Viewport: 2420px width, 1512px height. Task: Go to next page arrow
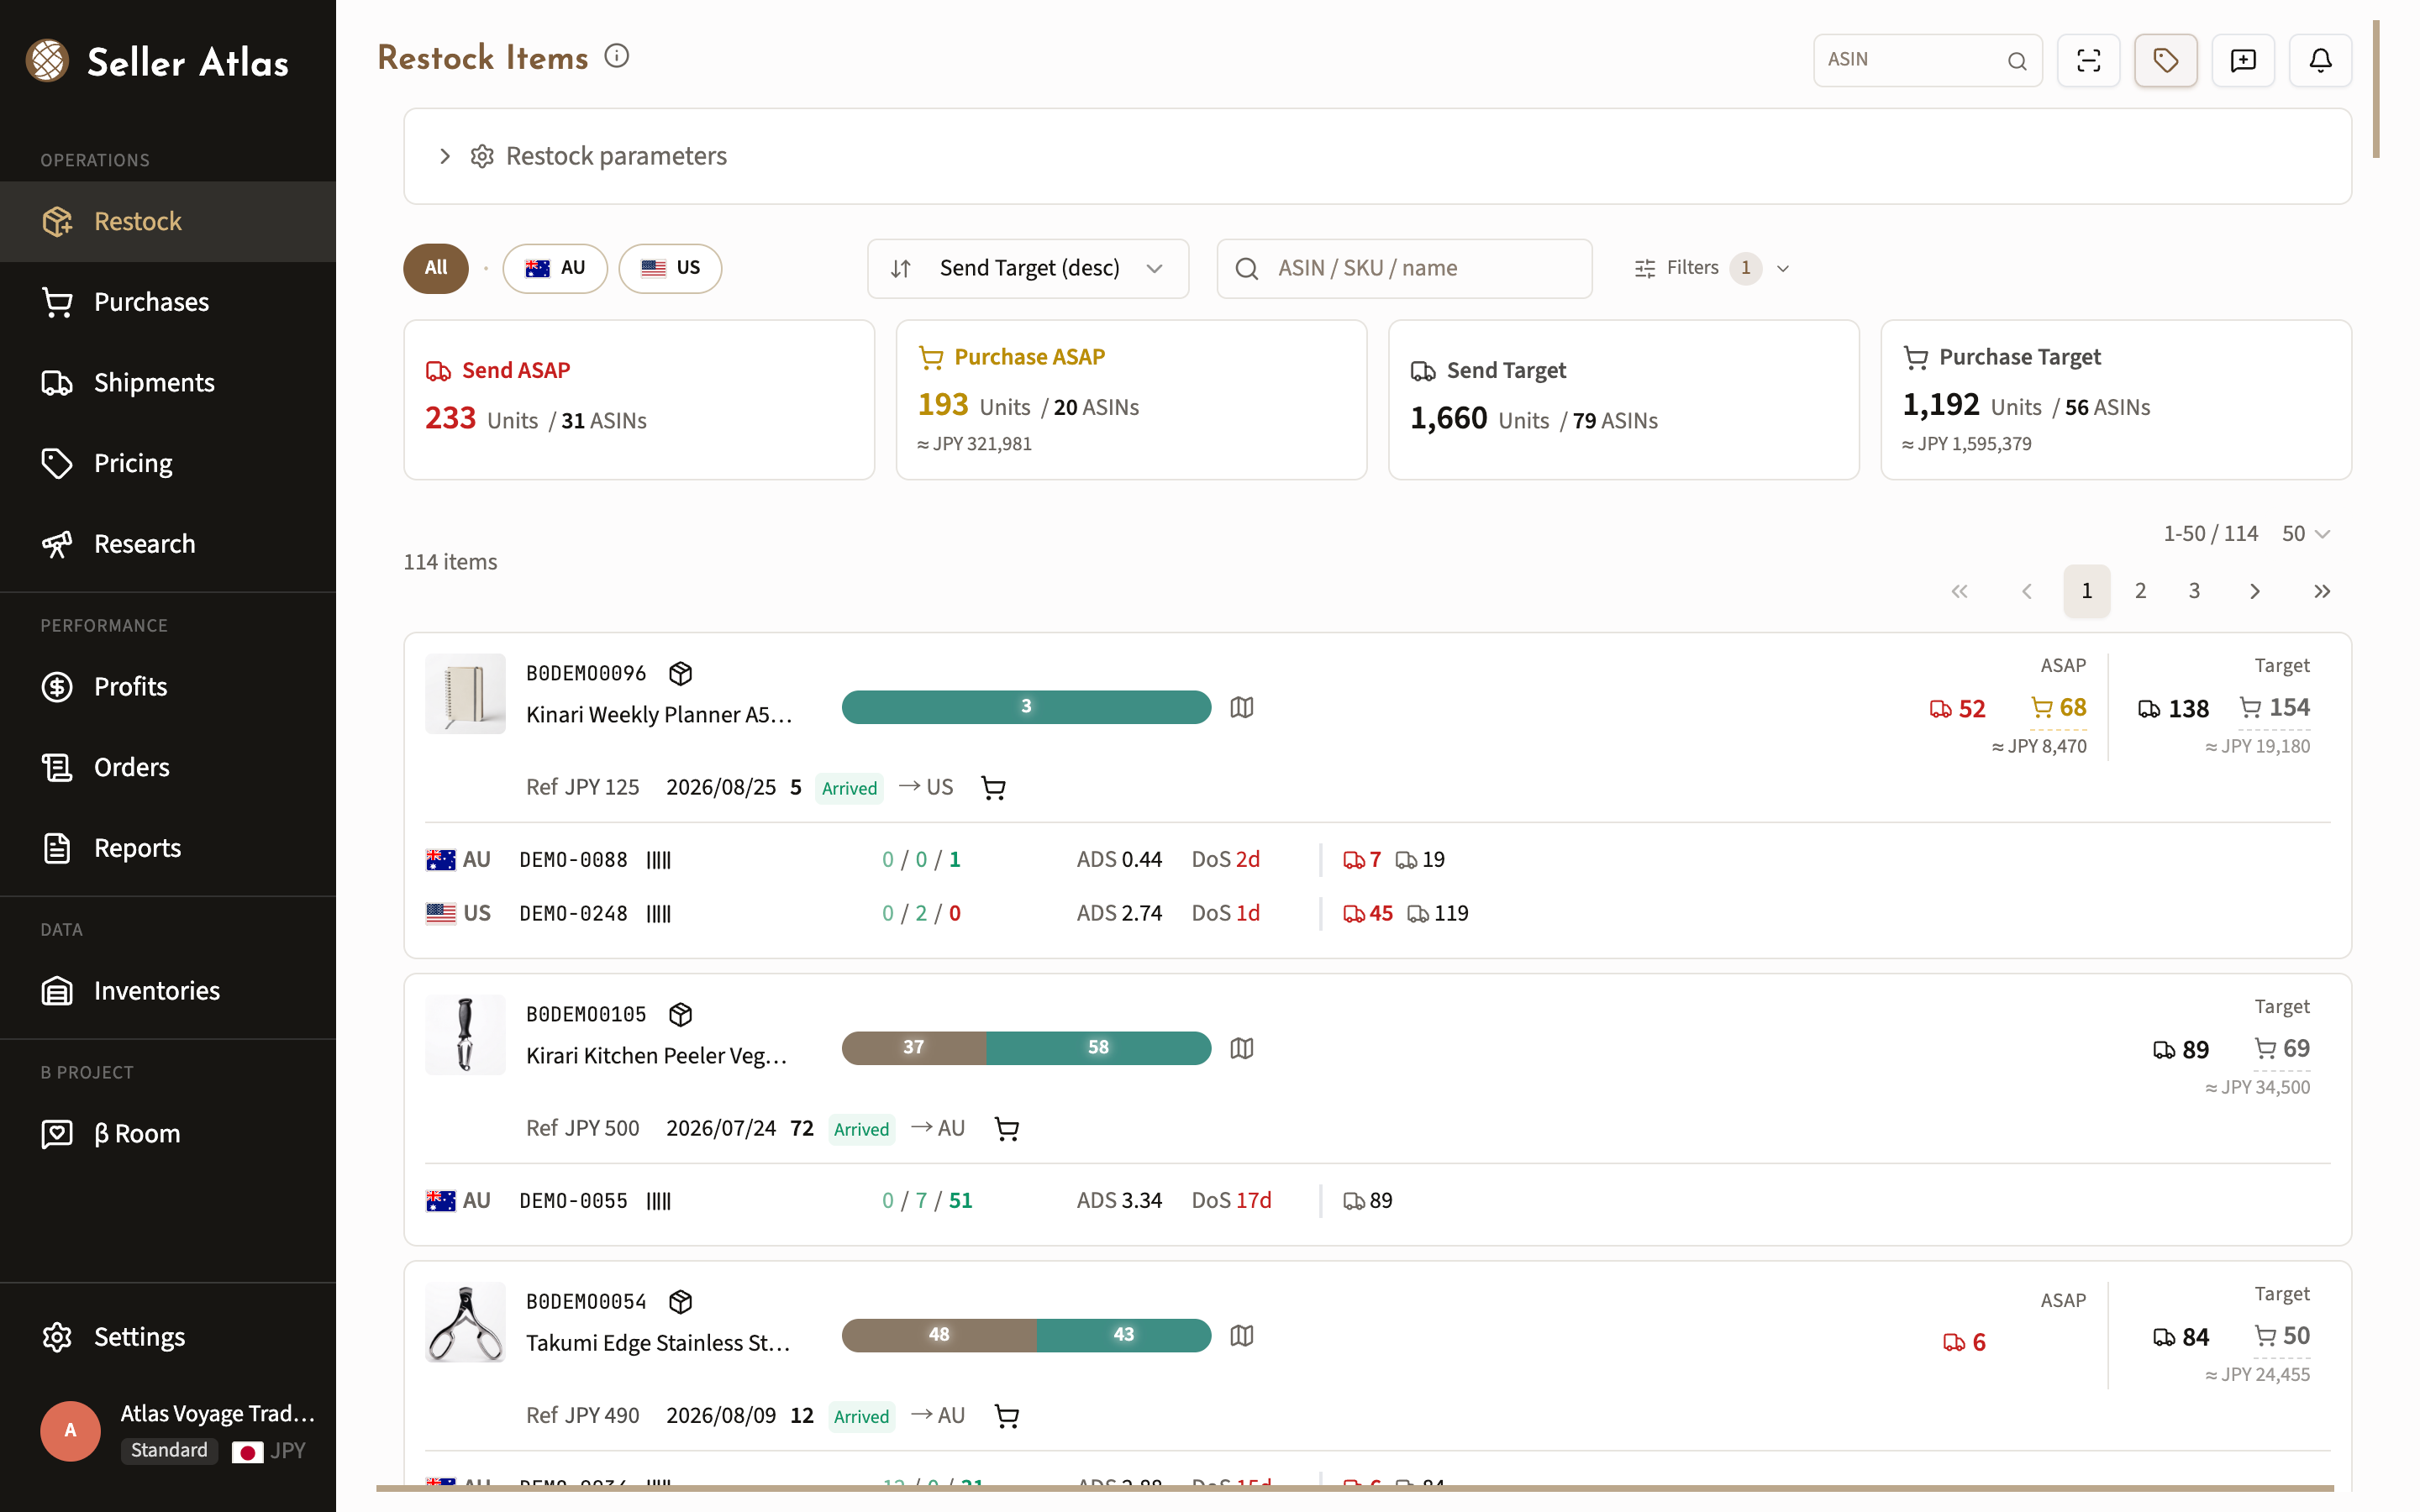(x=2254, y=591)
